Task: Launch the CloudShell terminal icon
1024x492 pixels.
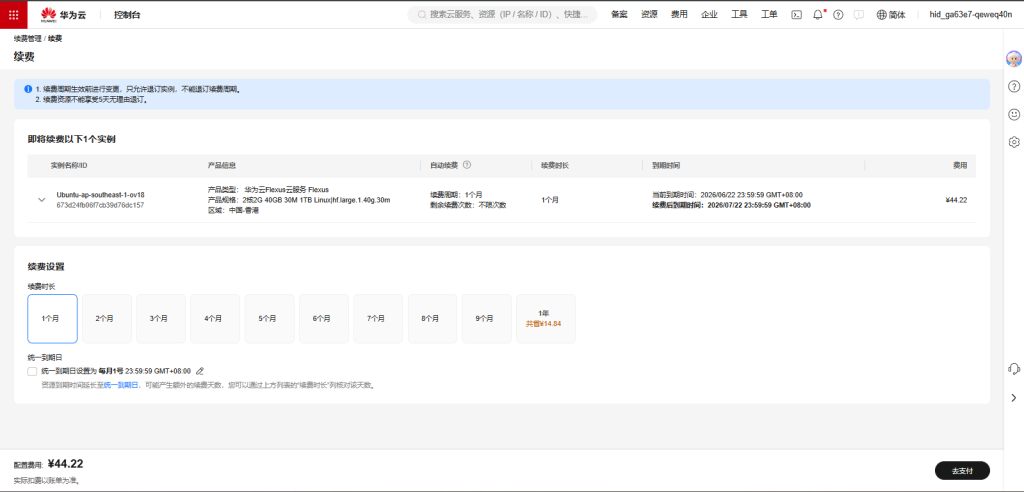Action: pyautogui.click(x=796, y=14)
